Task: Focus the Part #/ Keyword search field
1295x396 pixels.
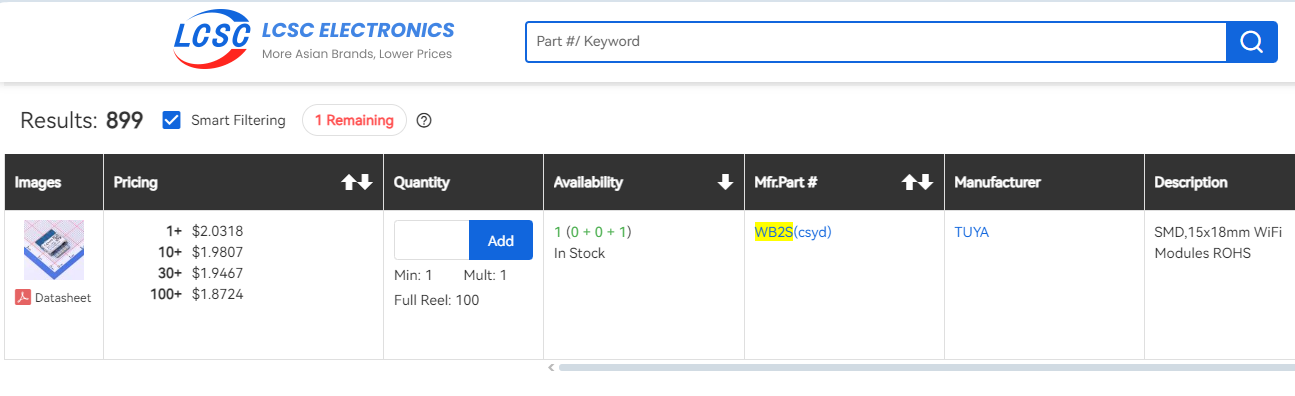Action: (x=876, y=42)
